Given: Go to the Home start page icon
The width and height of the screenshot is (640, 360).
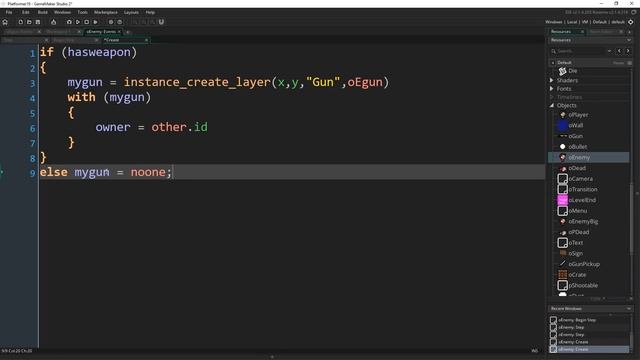Looking at the screenshot, I should click(x=5, y=22).
